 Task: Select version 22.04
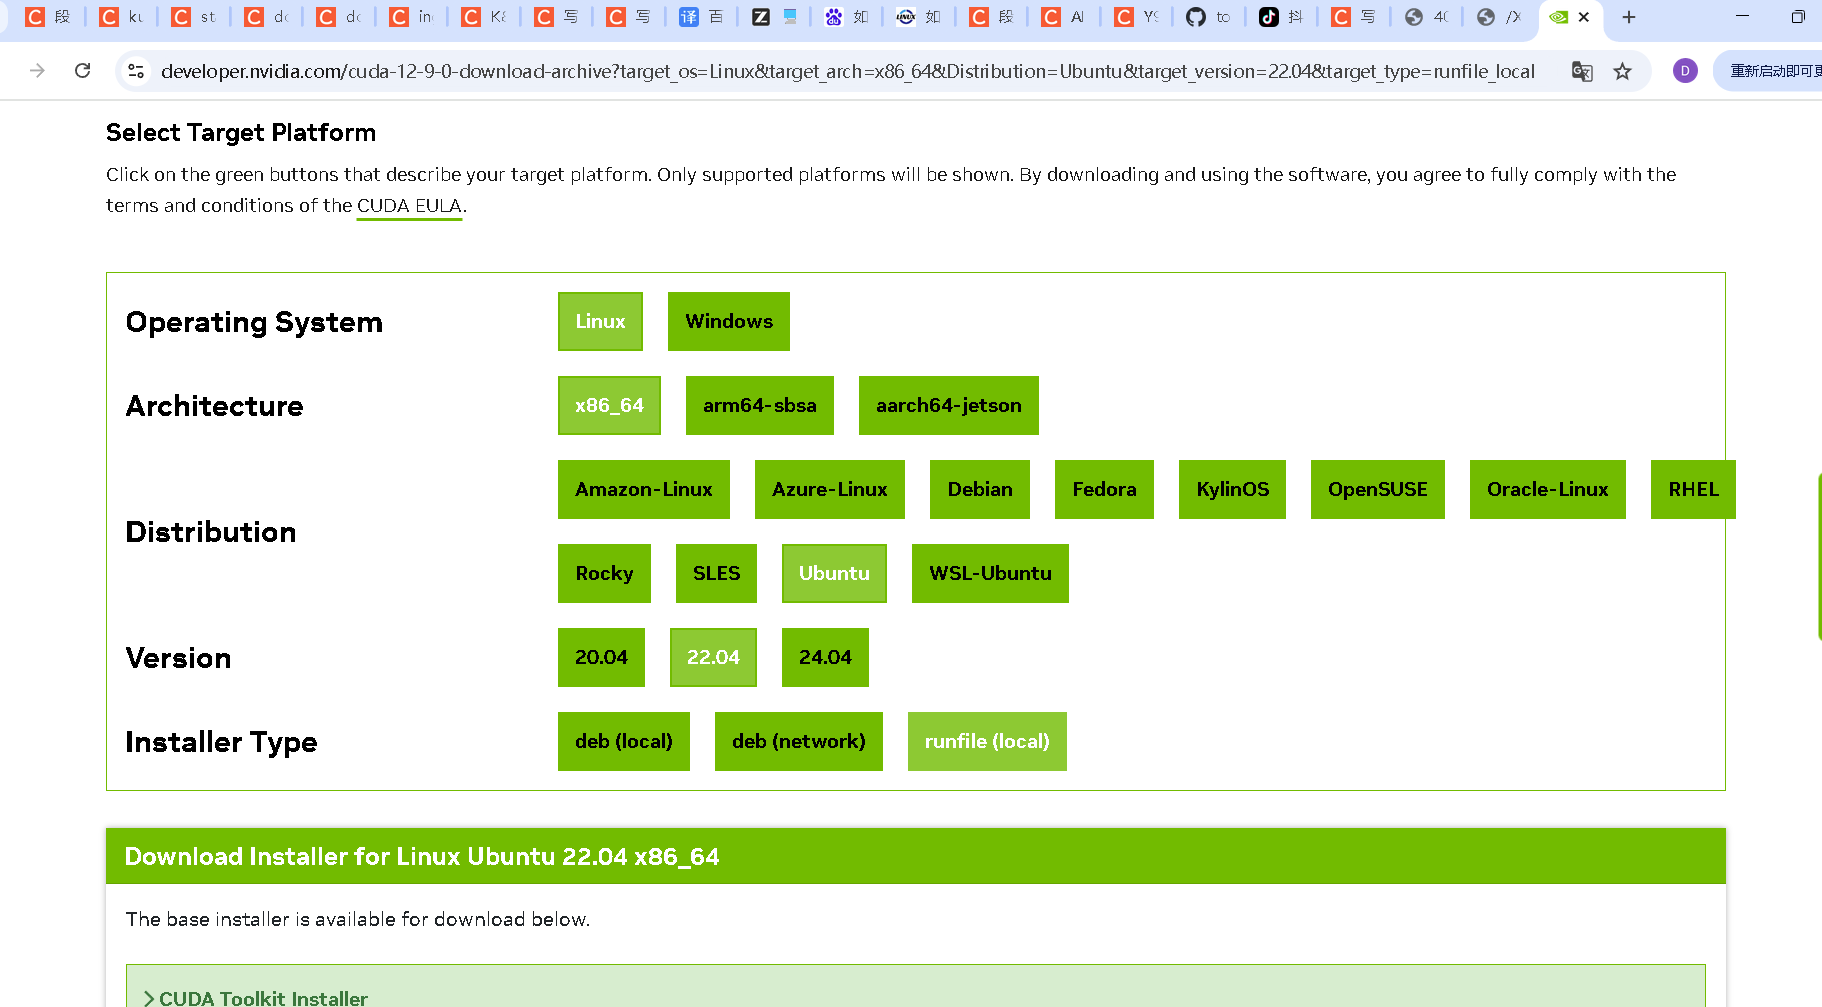(713, 657)
